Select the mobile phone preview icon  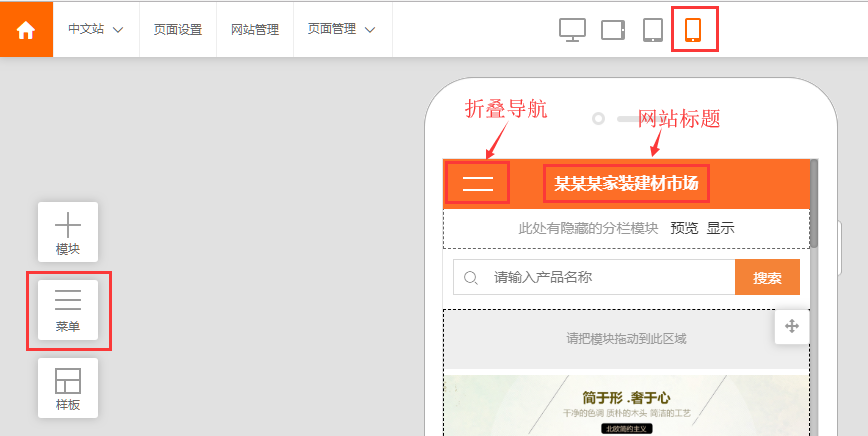(693, 30)
